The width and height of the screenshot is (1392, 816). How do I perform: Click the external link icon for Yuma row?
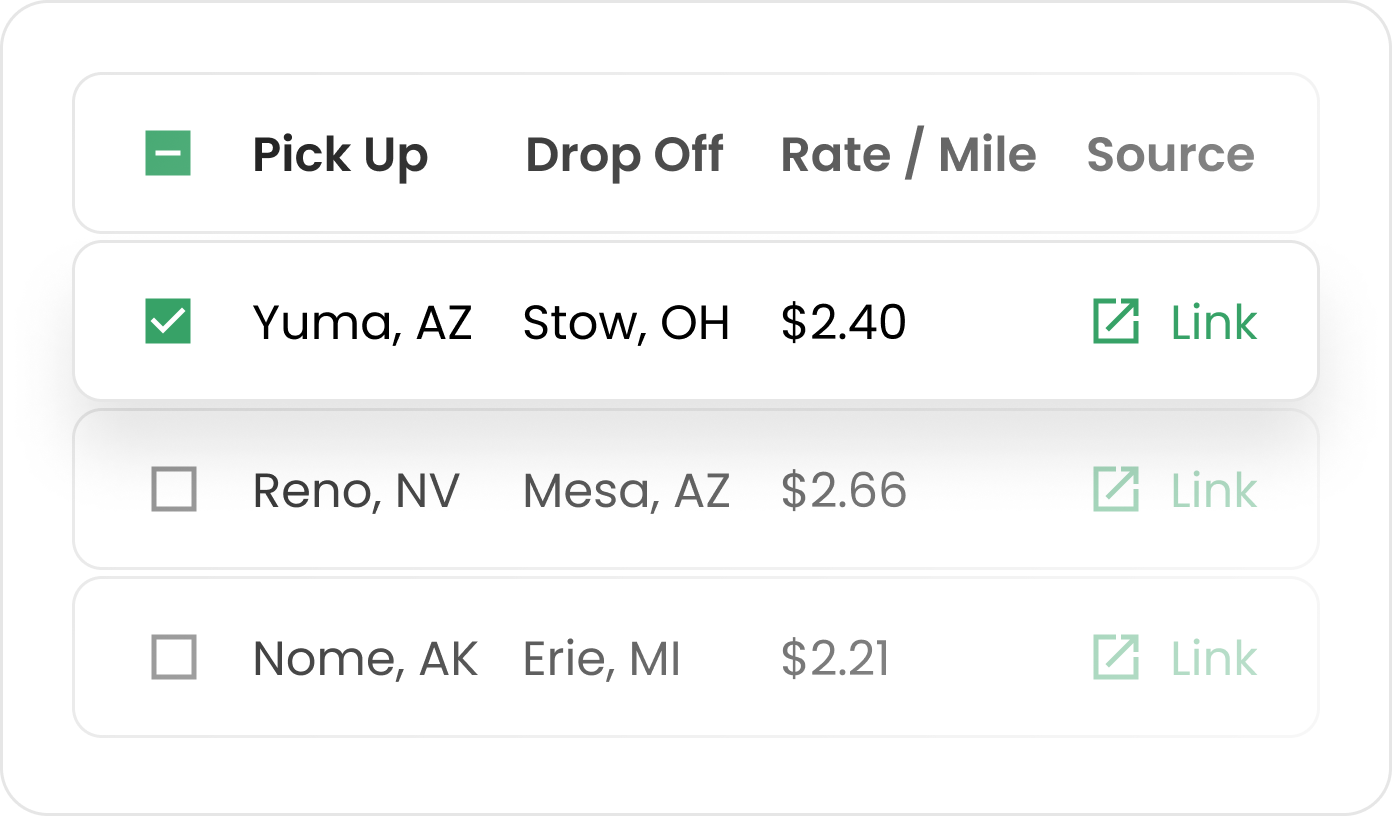[x=1115, y=322]
